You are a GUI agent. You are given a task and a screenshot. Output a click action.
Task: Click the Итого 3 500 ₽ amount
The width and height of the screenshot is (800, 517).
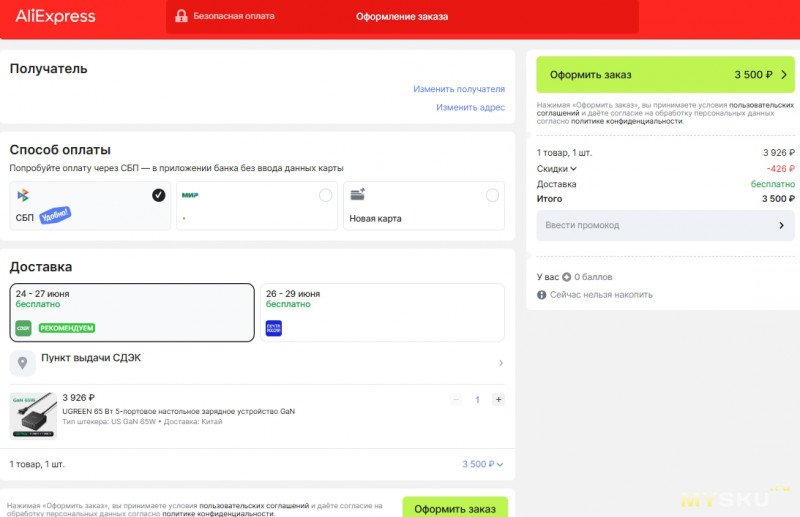778,199
